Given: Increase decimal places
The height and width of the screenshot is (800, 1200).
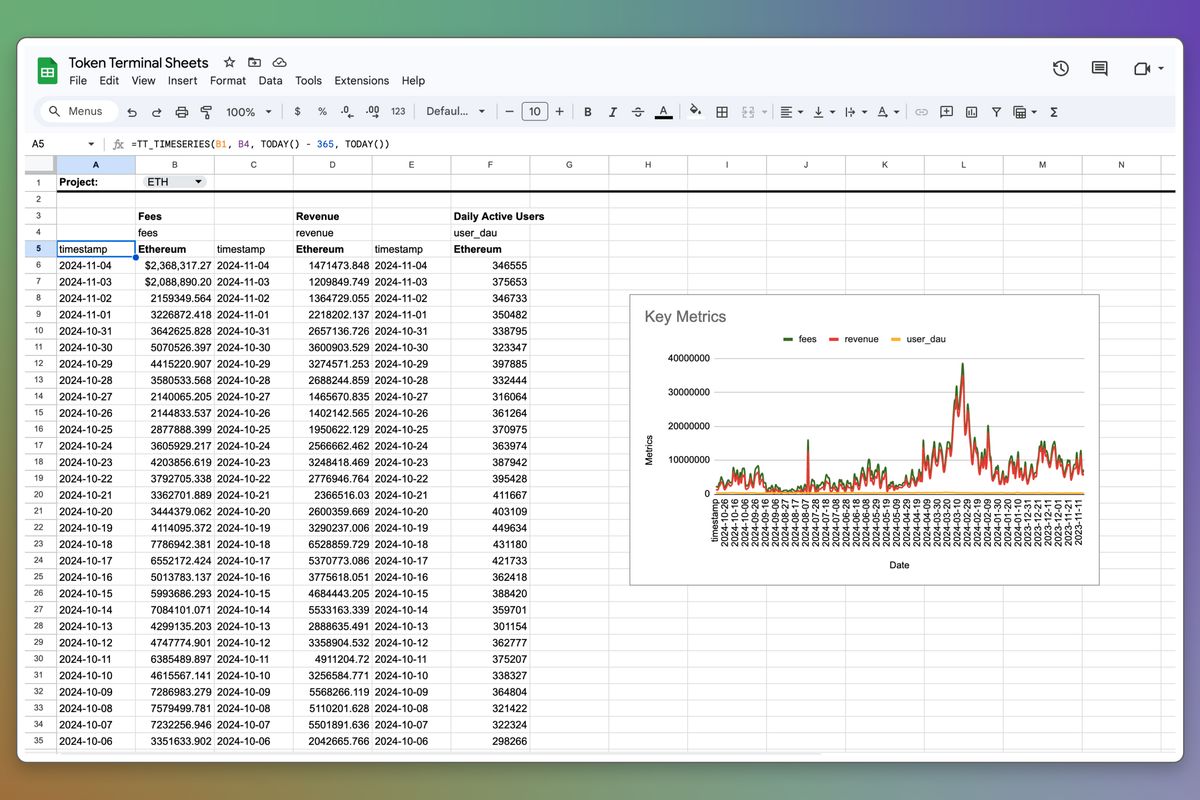Looking at the screenshot, I should [x=372, y=112].
